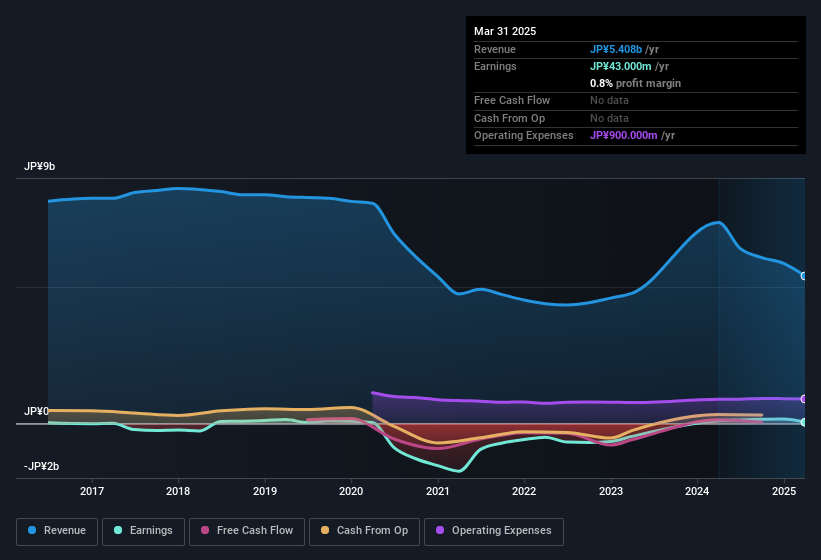Click Earnings label in tooltip
The height and width of the screenshot is (560, 821).
click(x=495, y=66)
